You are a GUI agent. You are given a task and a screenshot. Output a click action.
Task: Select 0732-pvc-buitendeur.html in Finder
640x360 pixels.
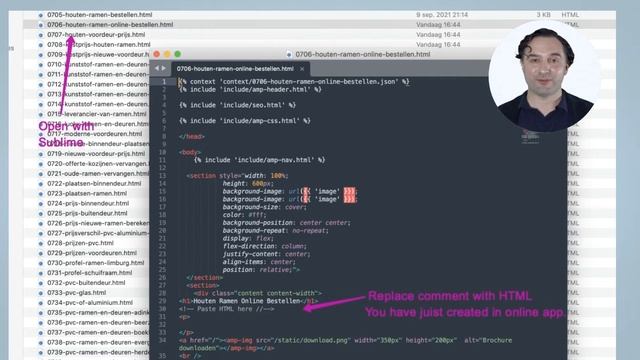click(x=86, y=283)
